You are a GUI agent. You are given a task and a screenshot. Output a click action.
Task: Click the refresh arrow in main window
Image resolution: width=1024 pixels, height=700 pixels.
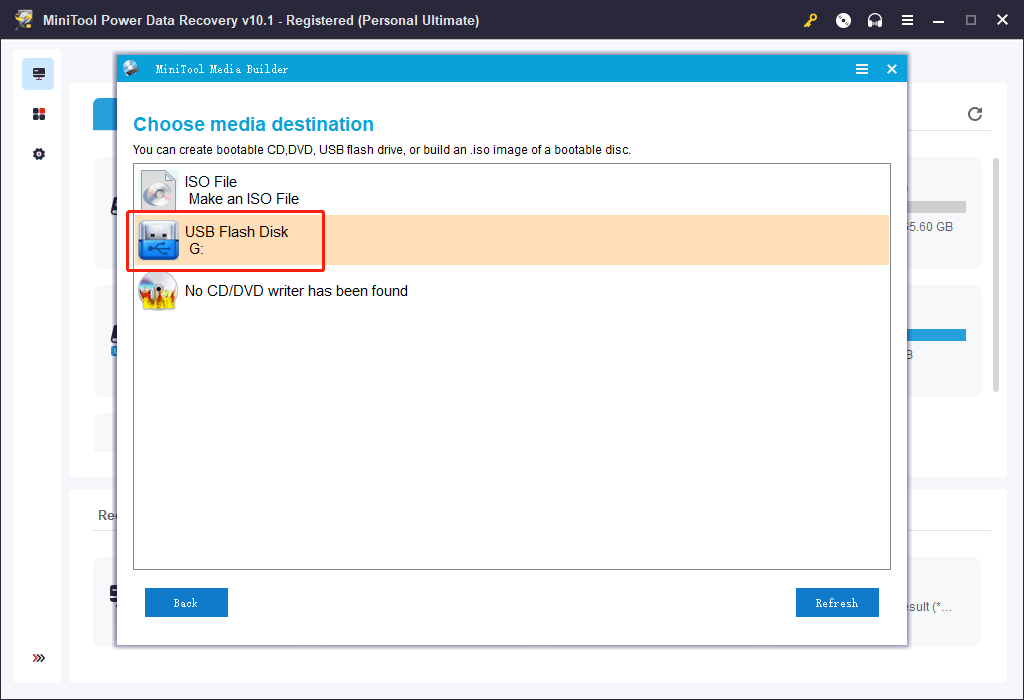tap(975, 114)
